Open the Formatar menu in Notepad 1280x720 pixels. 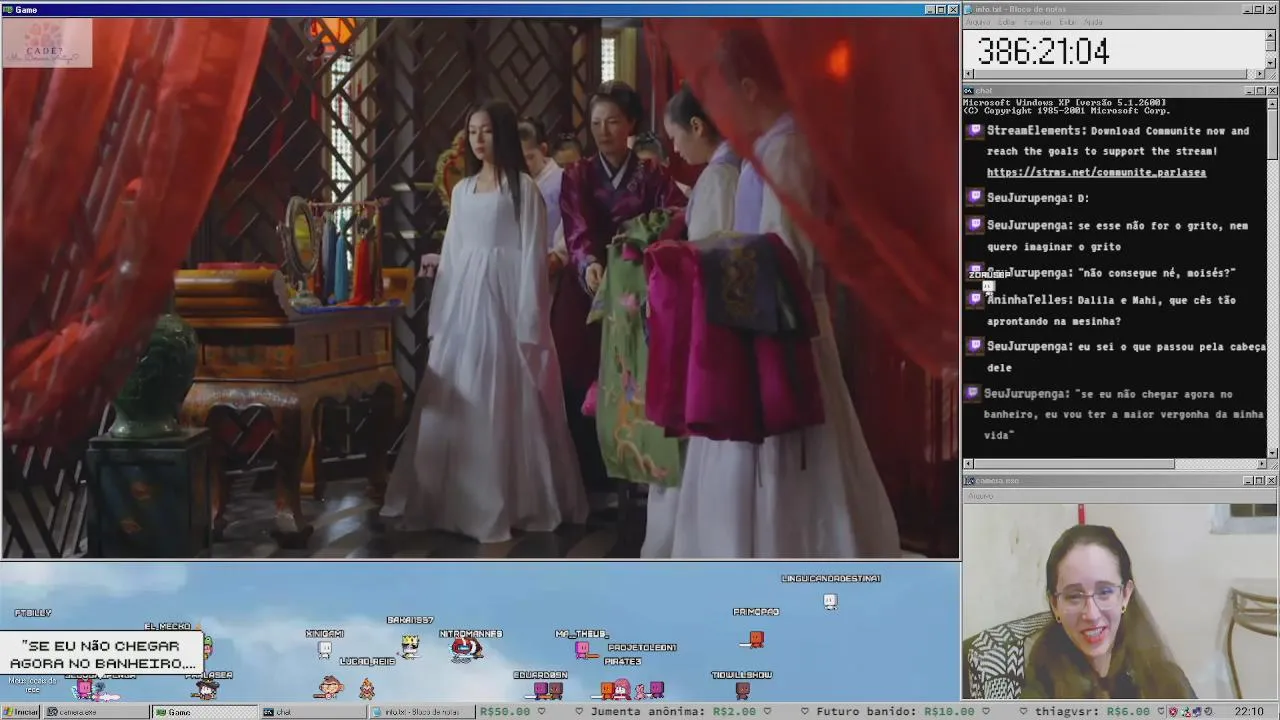[1037, 22]
